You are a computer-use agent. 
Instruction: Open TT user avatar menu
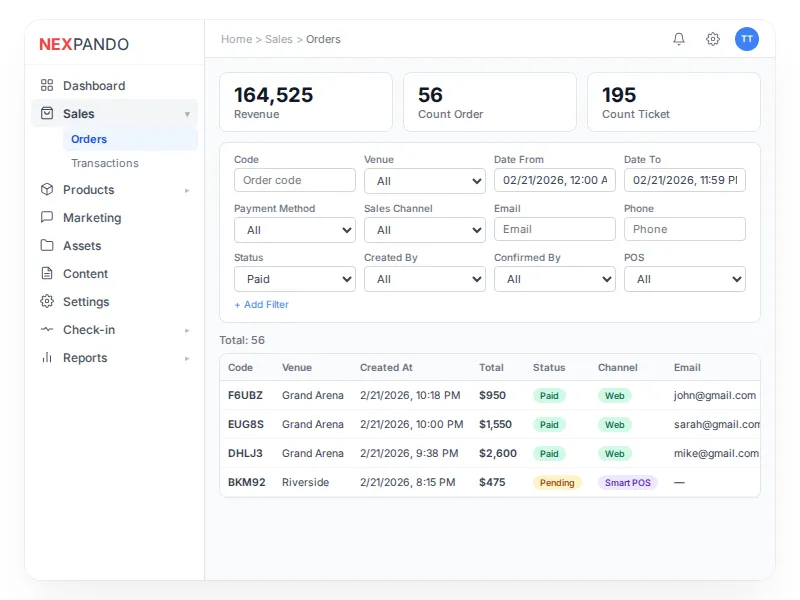tap(746, 39)
